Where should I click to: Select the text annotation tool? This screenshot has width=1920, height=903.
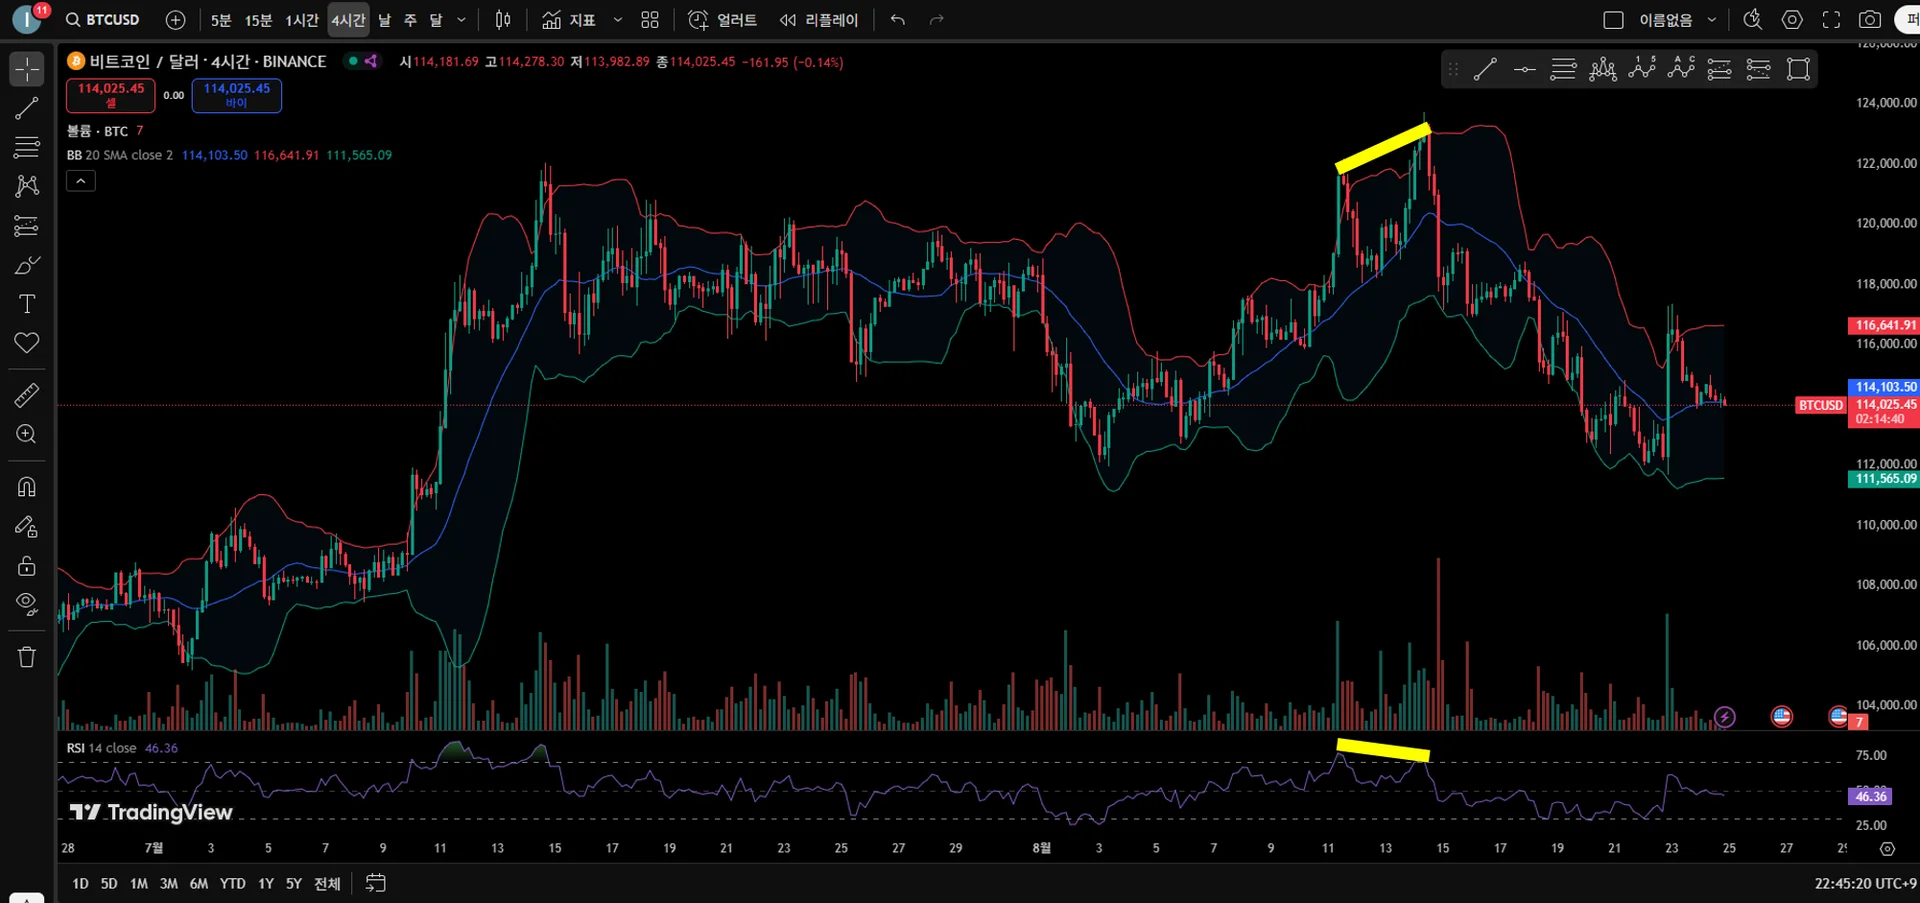click(27, 304)
